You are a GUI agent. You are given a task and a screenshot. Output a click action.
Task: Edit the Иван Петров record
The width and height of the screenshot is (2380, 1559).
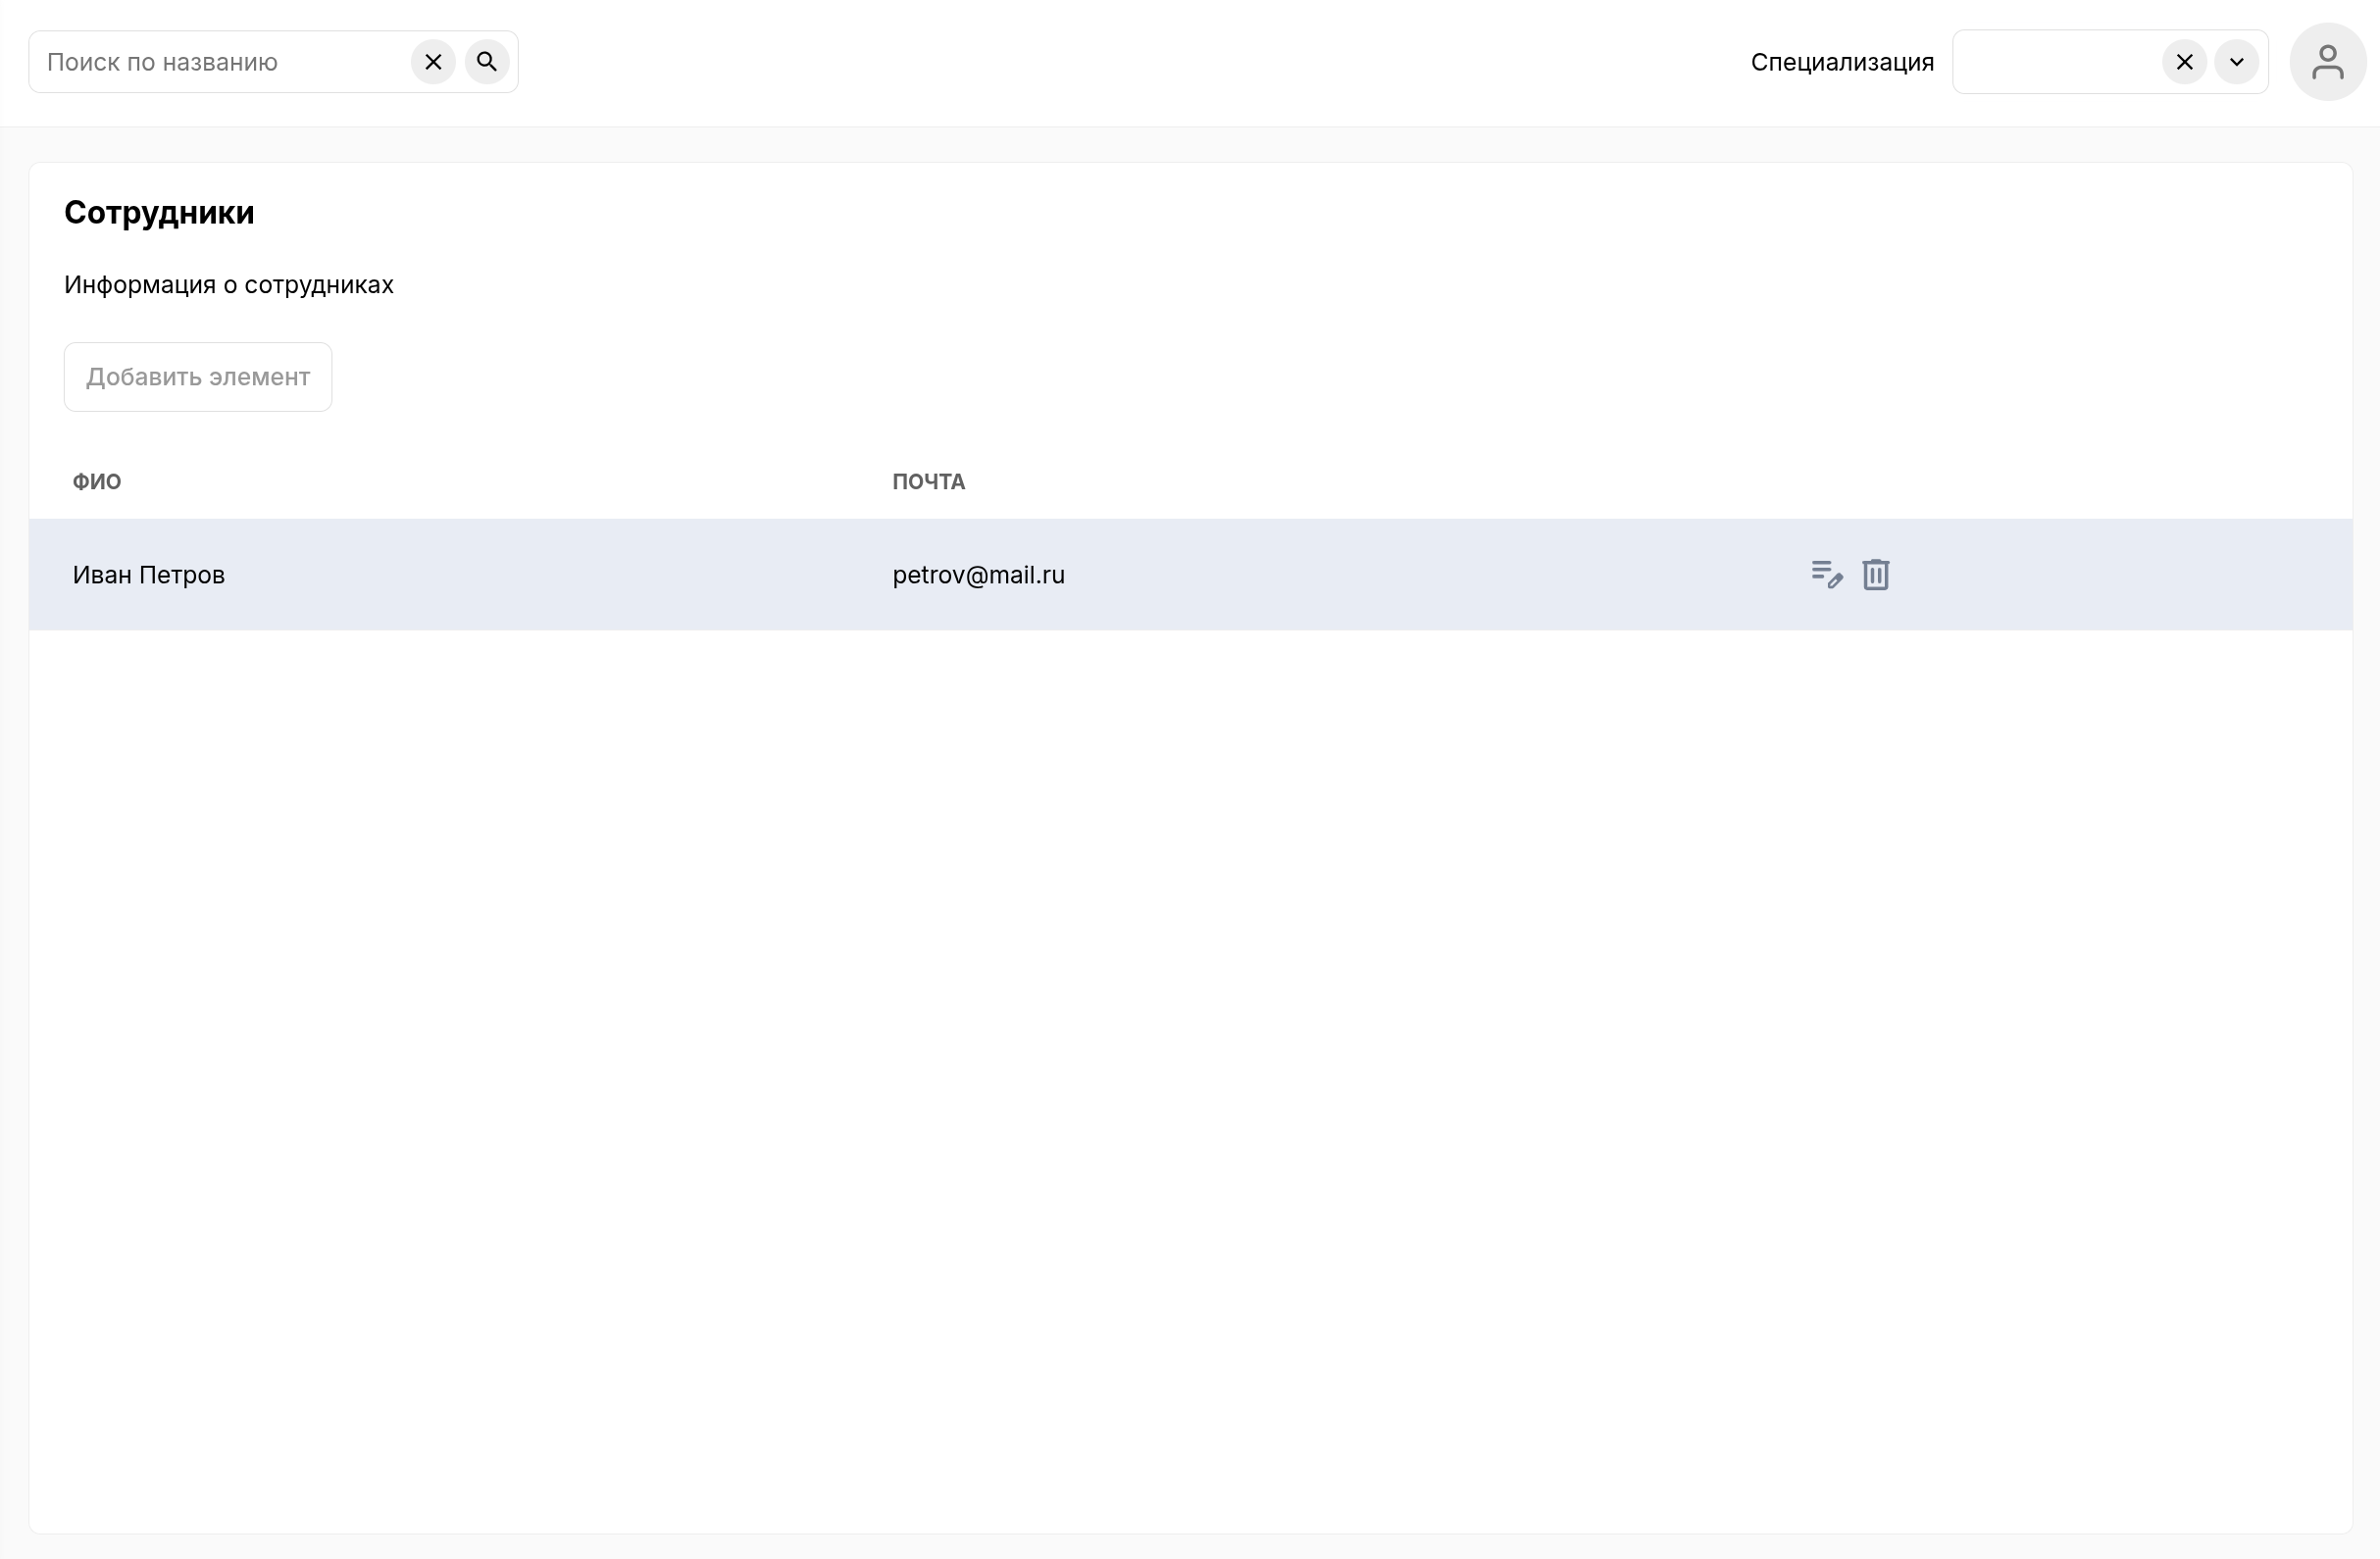[1826, 574]
